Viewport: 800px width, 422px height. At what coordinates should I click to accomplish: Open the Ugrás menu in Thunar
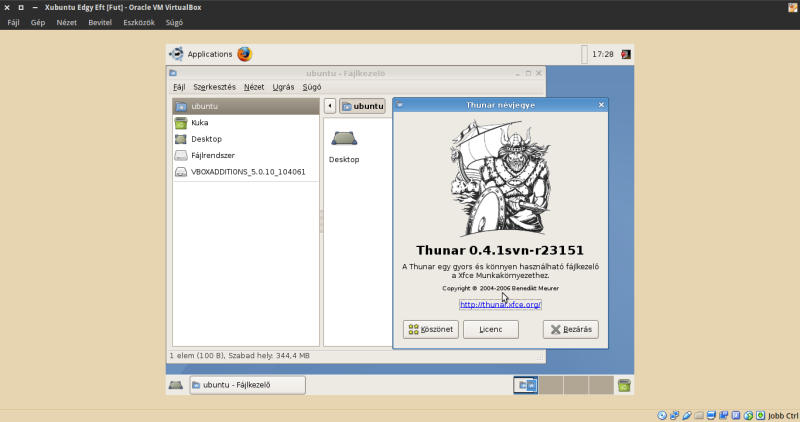(x=283, y=87)
